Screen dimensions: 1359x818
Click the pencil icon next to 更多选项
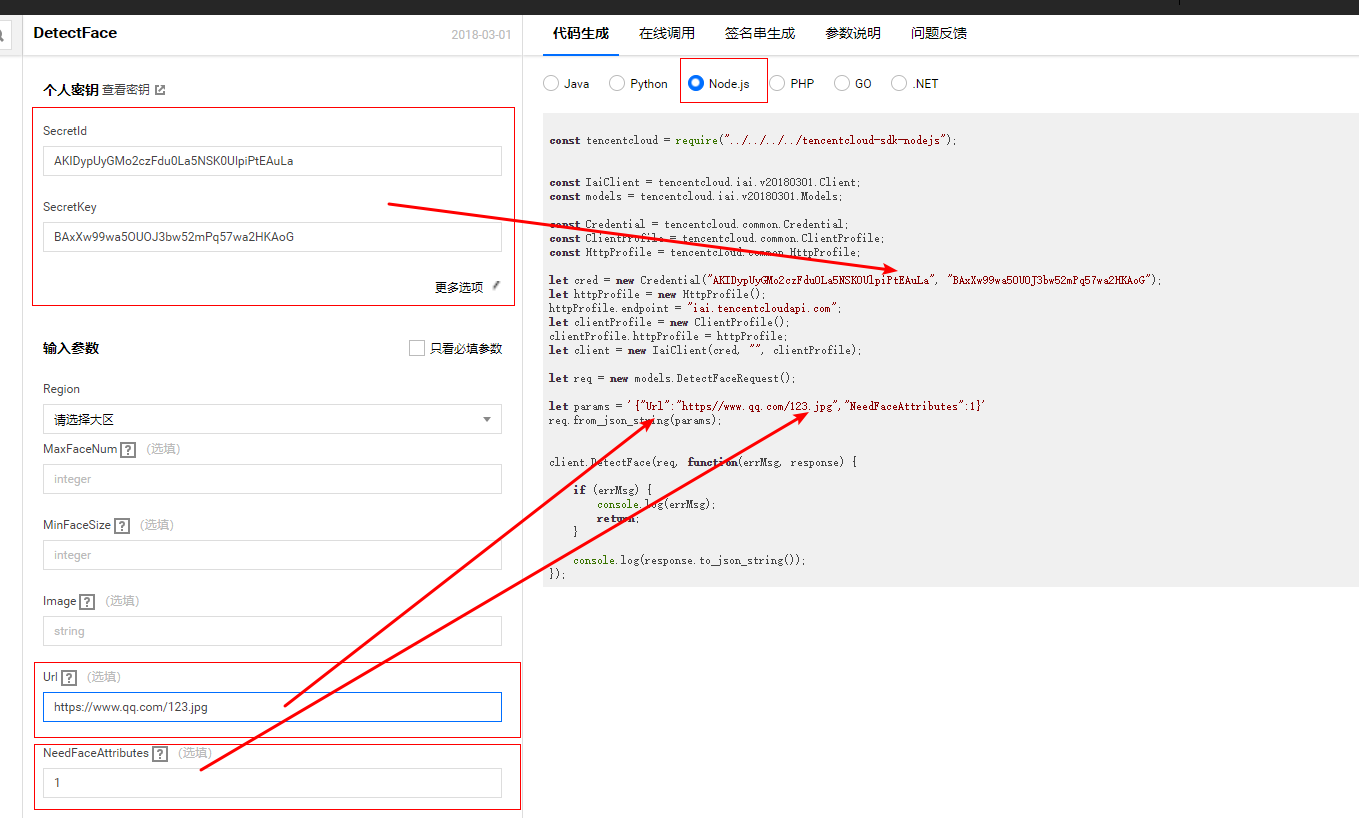[496, 286]
